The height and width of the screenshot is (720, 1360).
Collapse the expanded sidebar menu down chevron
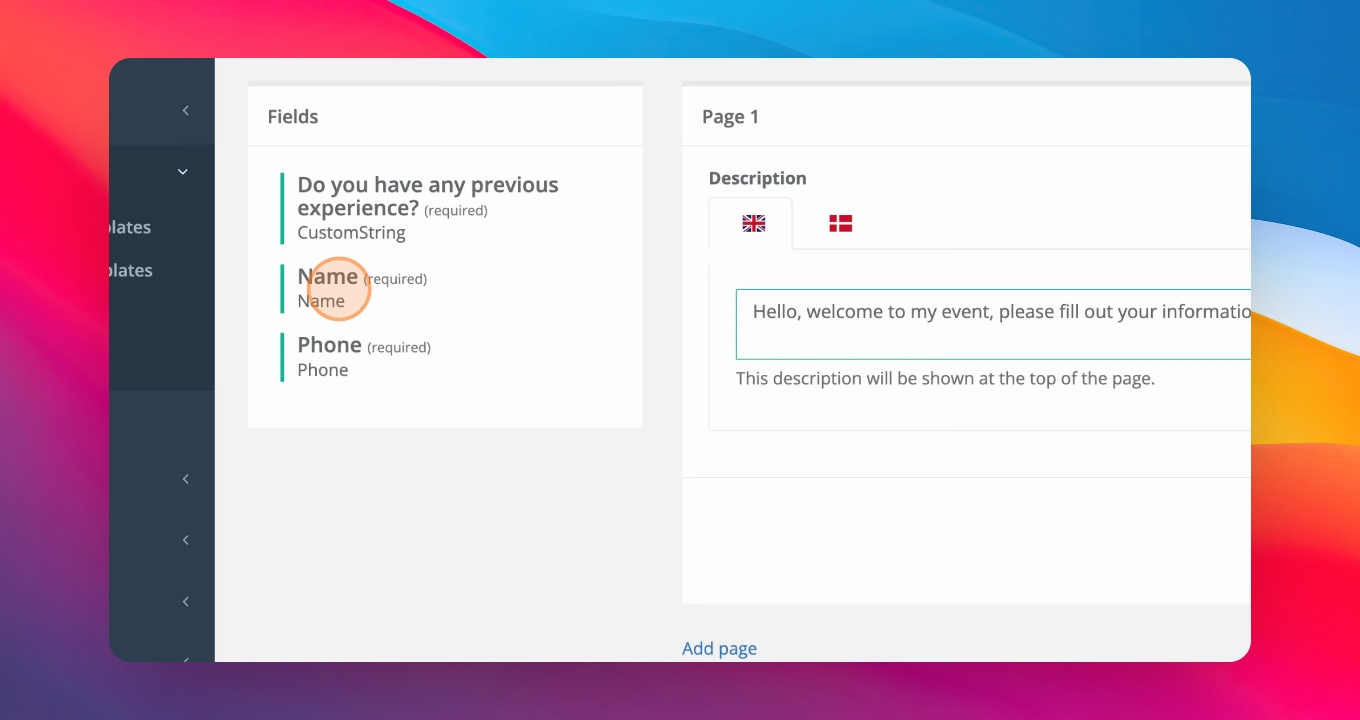(x=182, y=172)
